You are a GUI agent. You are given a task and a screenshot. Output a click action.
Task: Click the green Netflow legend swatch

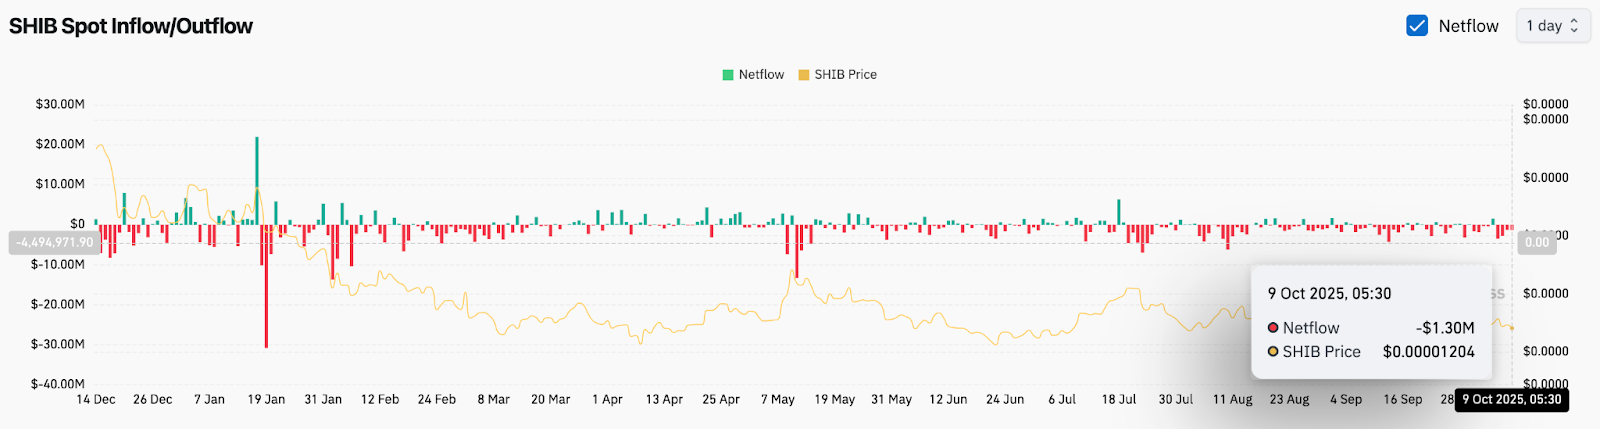click(x=728, y=75)
